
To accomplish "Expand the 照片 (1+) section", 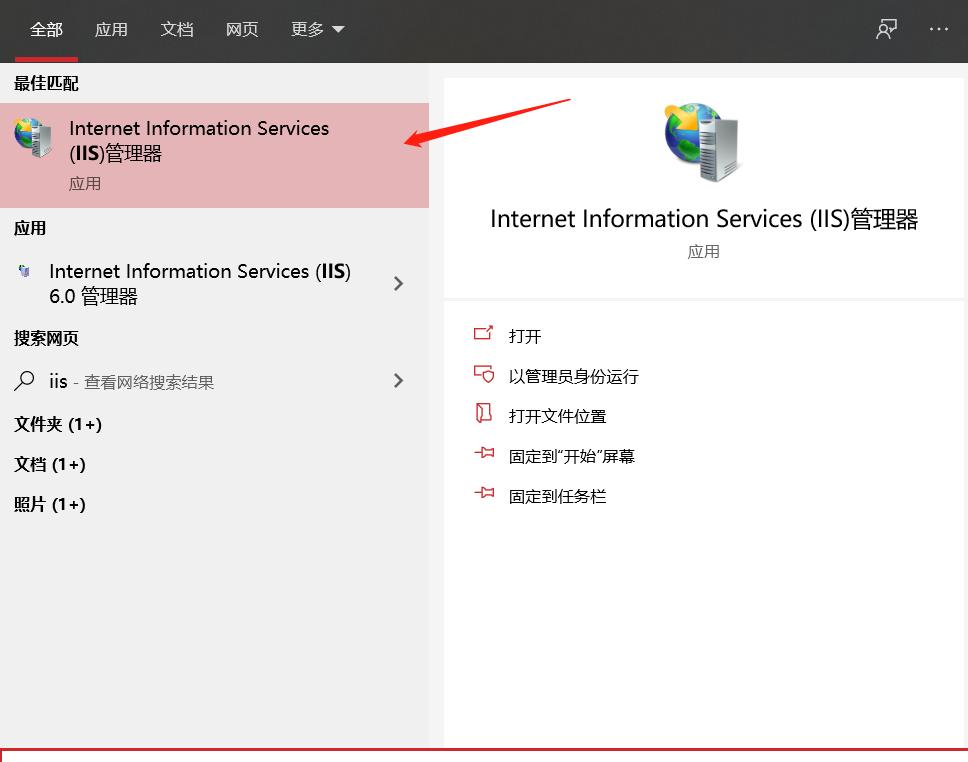I will pos(49,505).
